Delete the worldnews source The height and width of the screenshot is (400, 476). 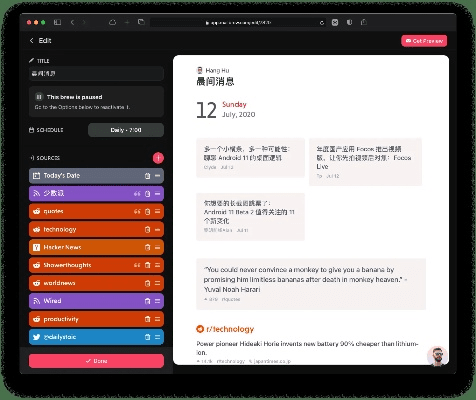(147, 283)
